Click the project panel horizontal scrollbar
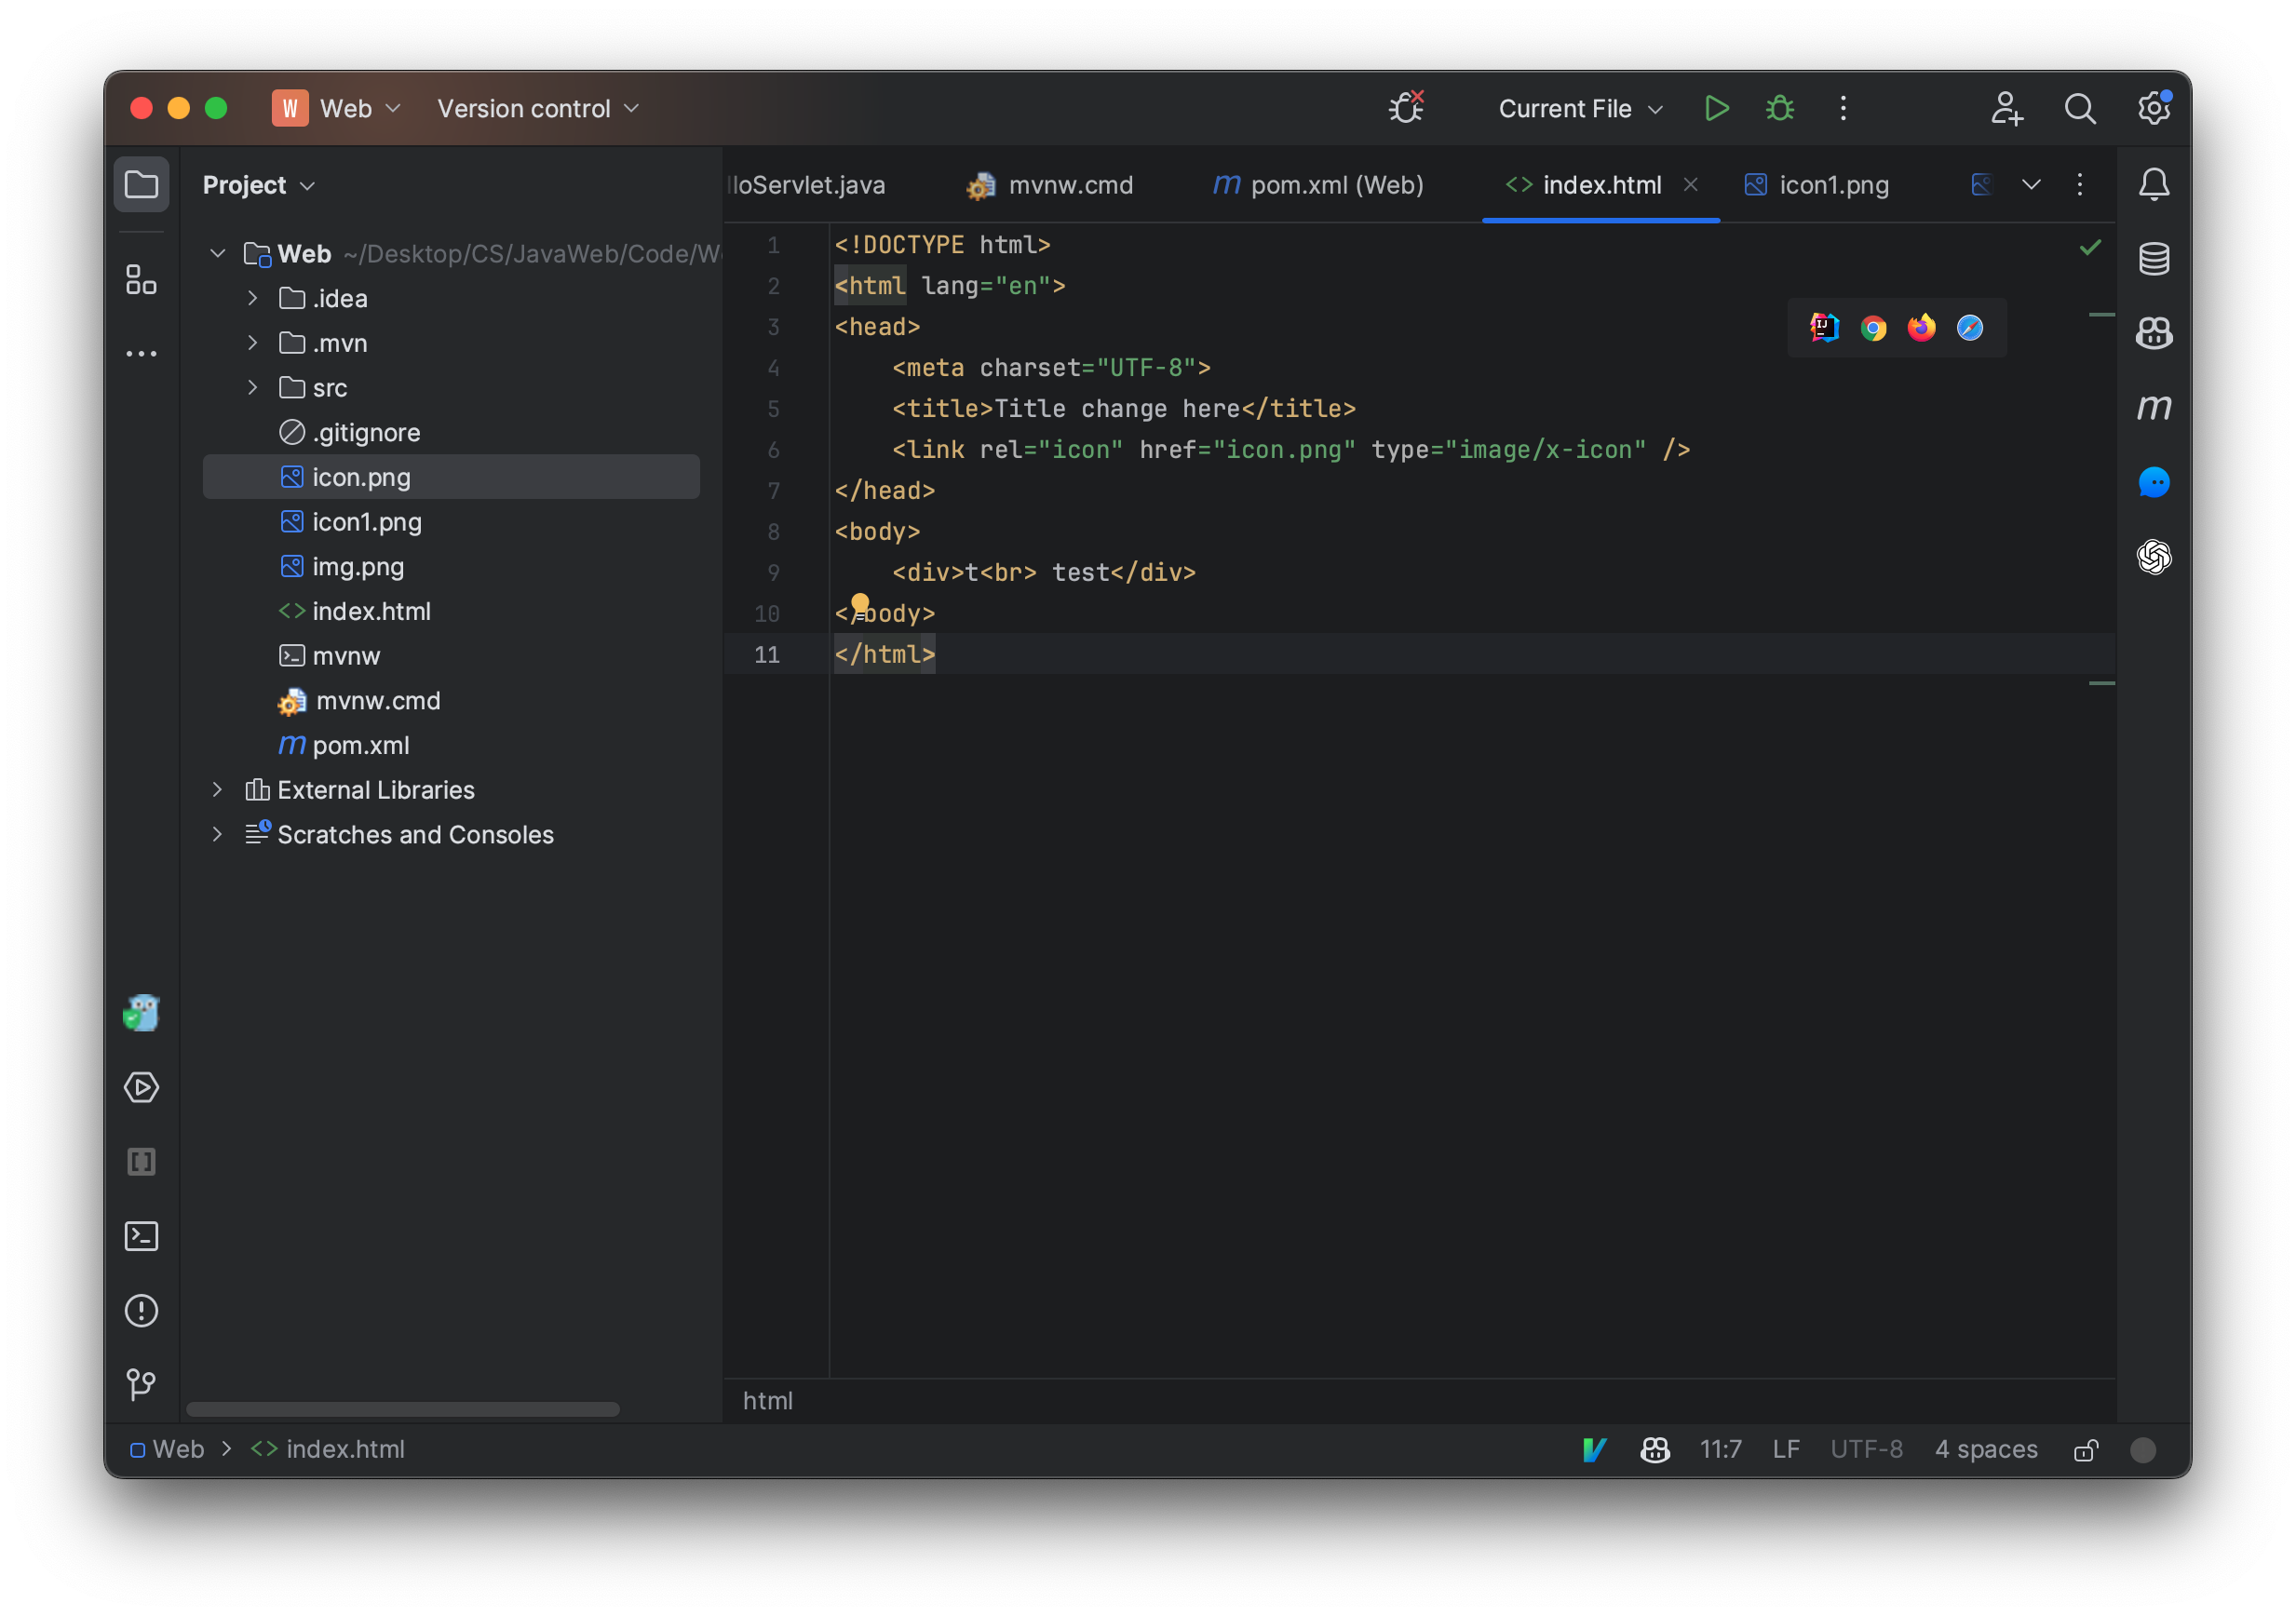The height and width of the screenshot is (1616, 2296). tap(403, 1409)
